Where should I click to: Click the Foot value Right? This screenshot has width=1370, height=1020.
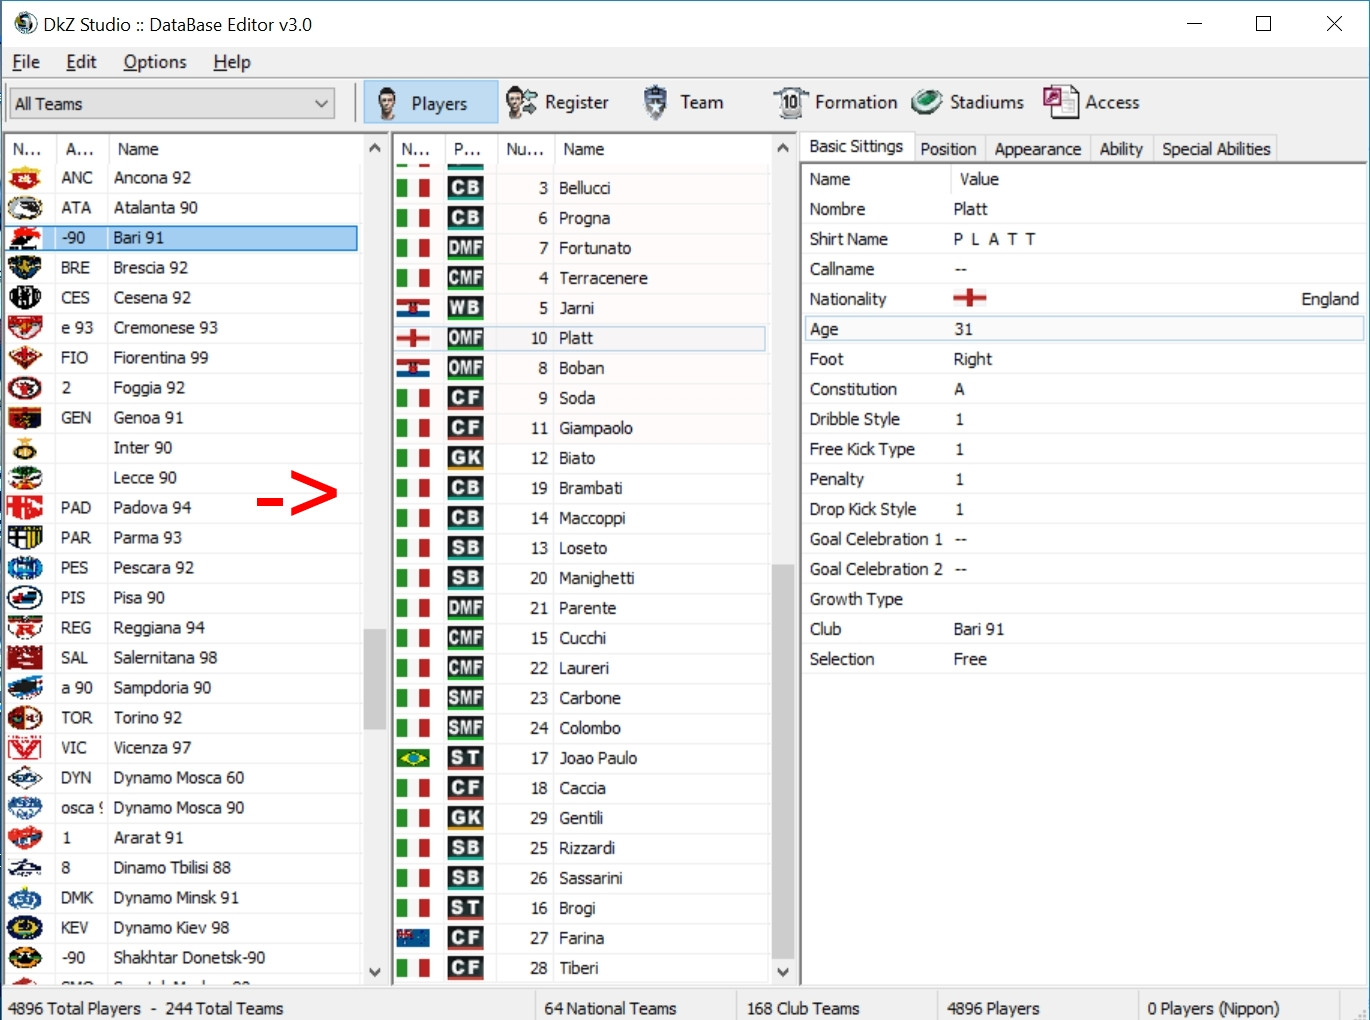(x=972, y=359)
